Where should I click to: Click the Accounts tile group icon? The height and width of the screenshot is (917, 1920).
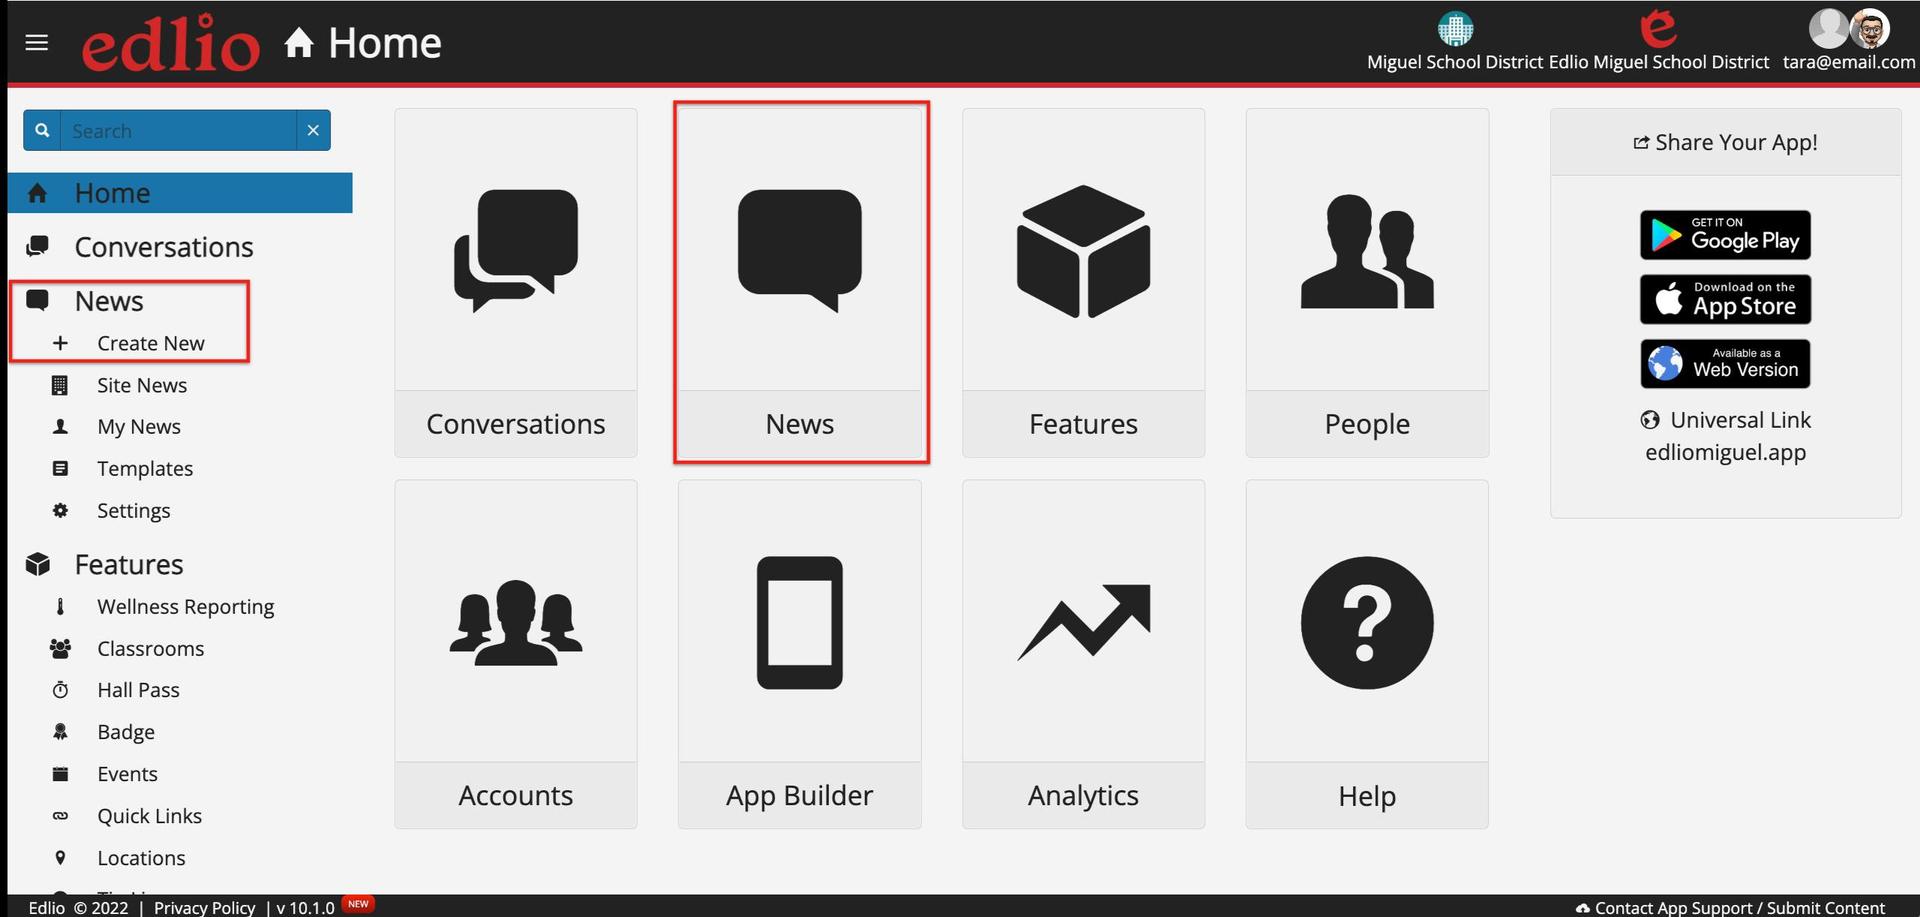click(x=516, y=622)
